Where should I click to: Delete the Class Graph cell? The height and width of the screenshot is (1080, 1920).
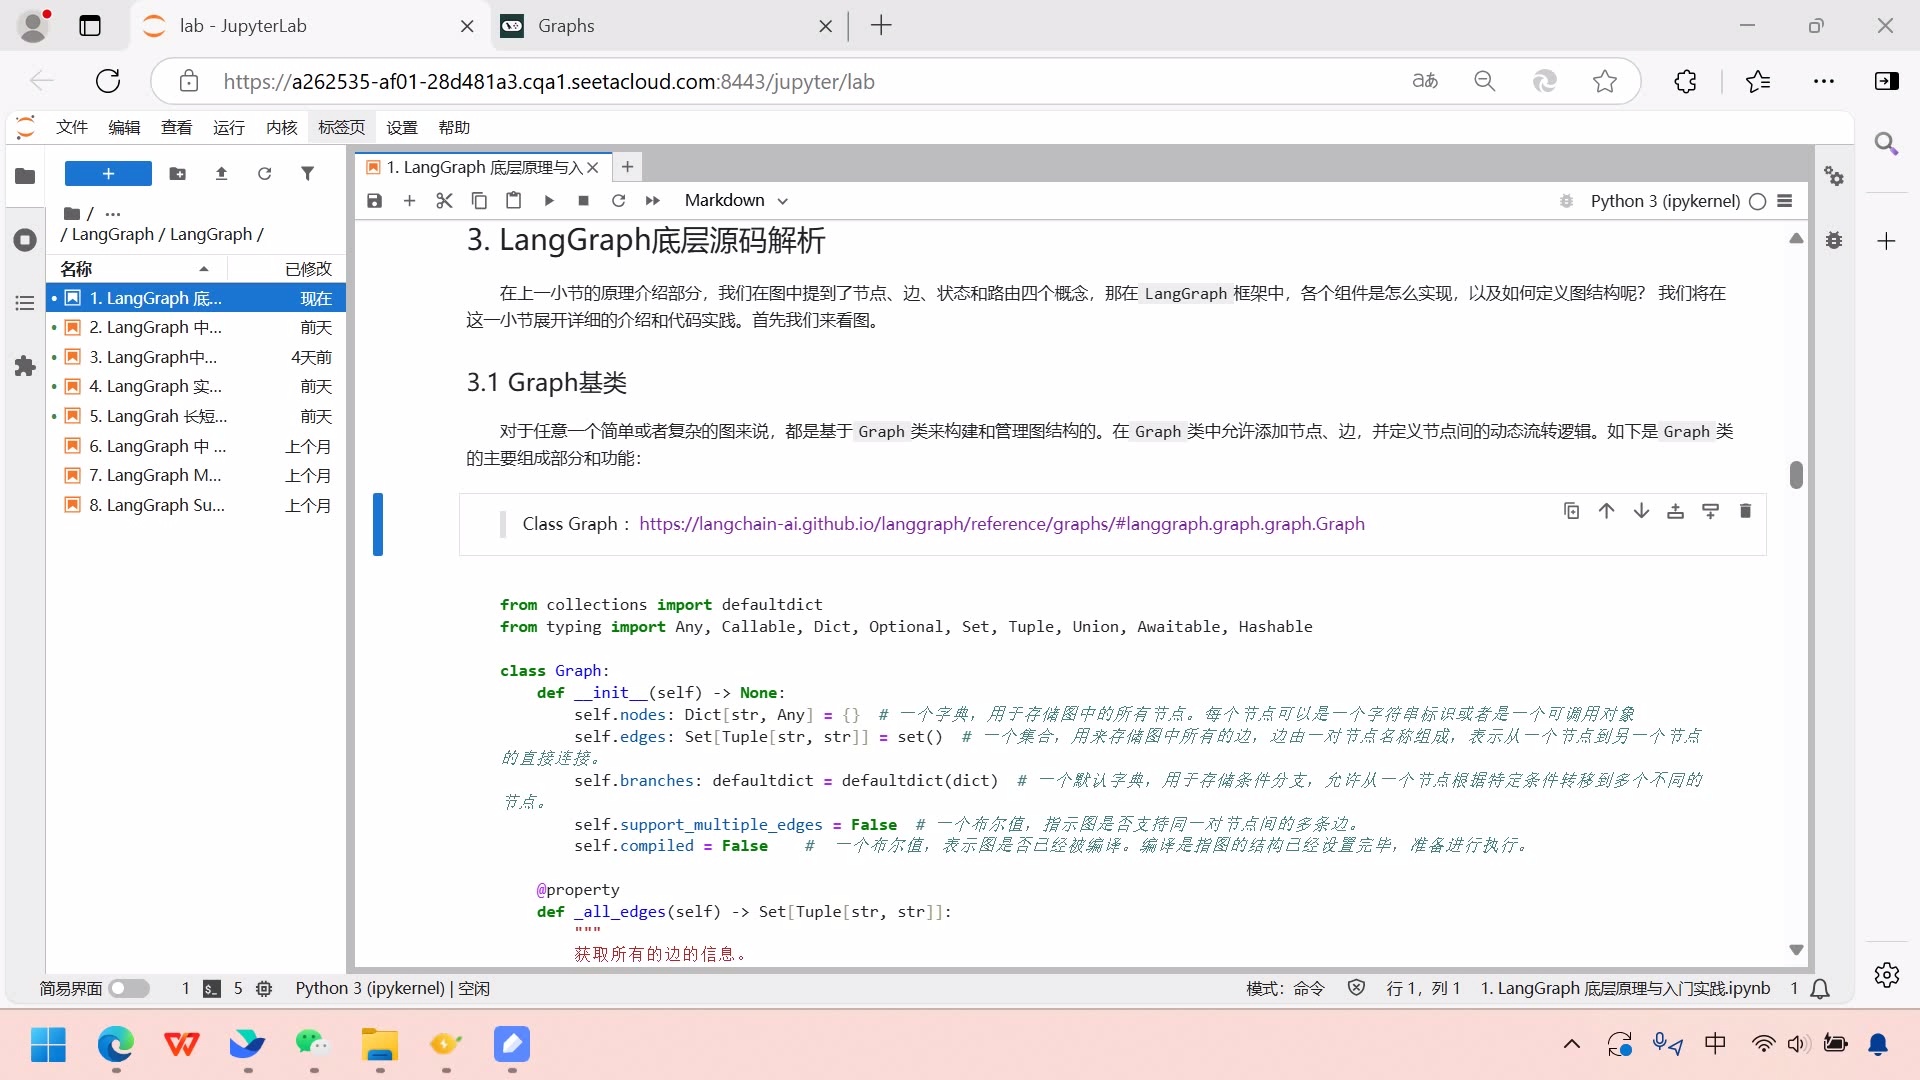pos(1746,510)
